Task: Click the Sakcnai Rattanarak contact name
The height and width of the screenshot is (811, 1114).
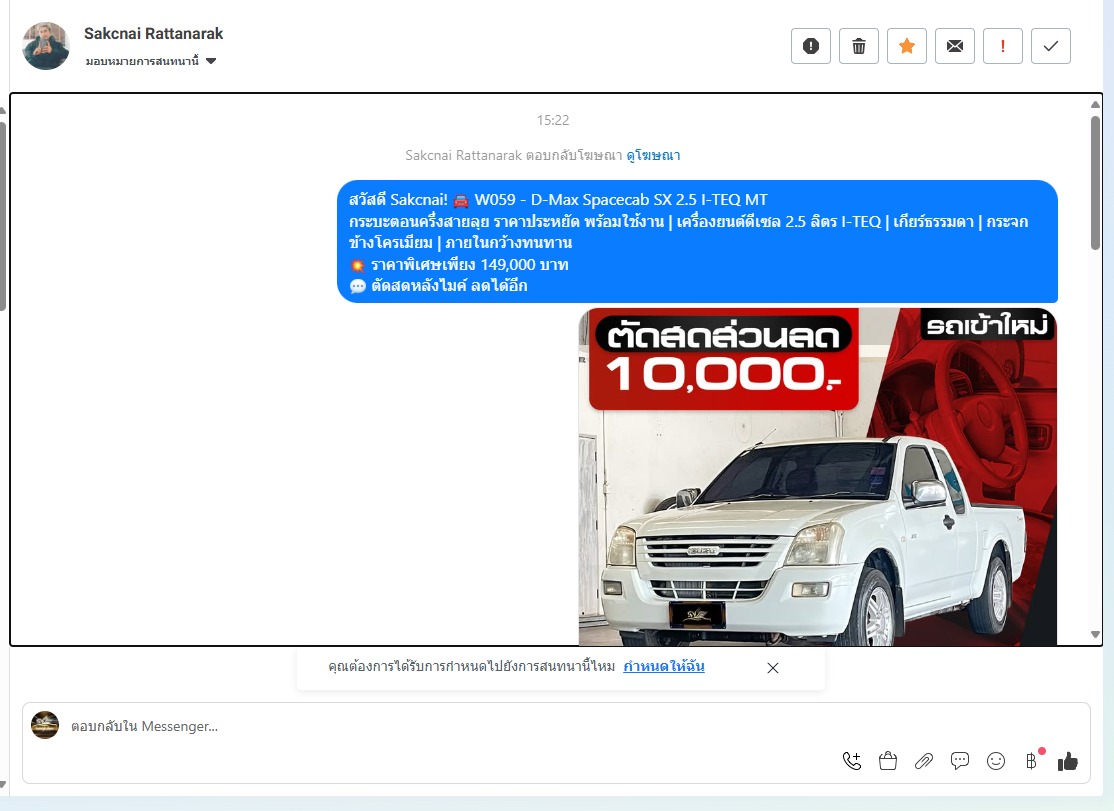Action: pos(153,33)
